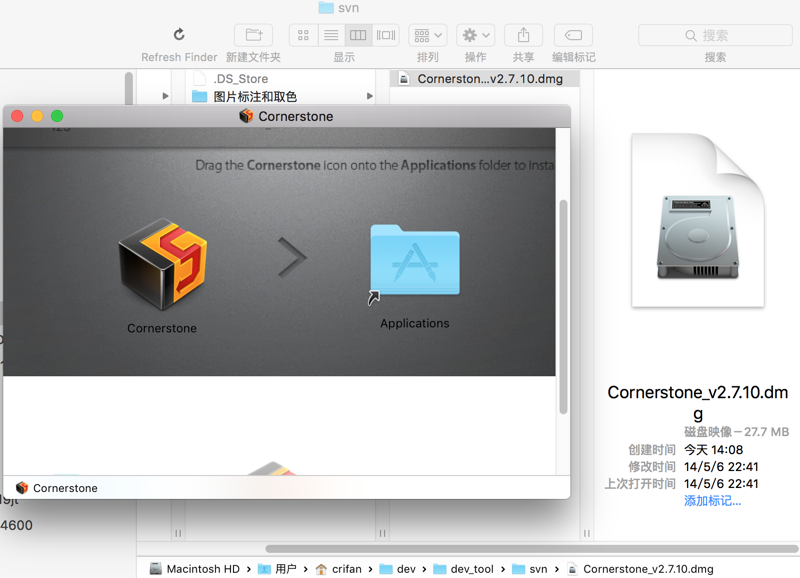Click the svn folder icon in Finder title
Viewport: 800px width, 578px height.
coord(326,7)
